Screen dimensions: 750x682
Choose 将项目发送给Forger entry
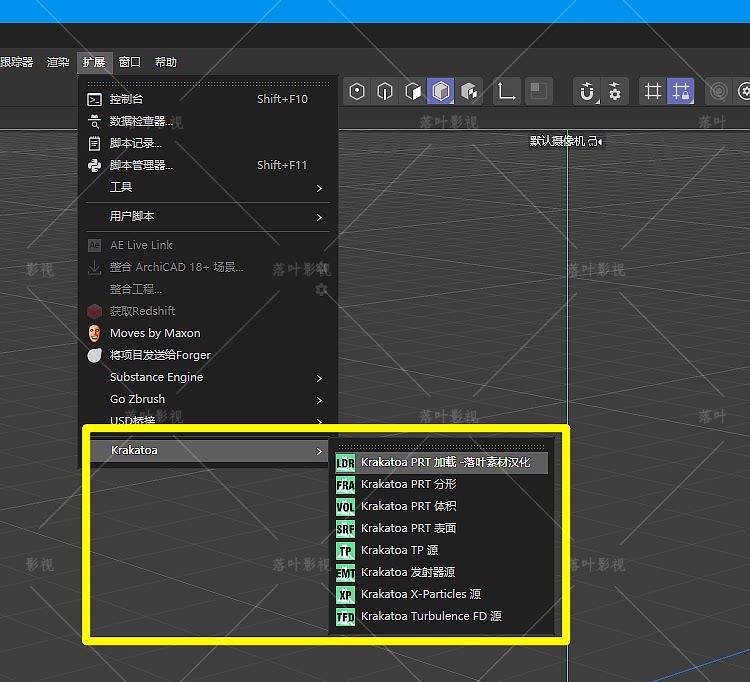pos(208,355)
